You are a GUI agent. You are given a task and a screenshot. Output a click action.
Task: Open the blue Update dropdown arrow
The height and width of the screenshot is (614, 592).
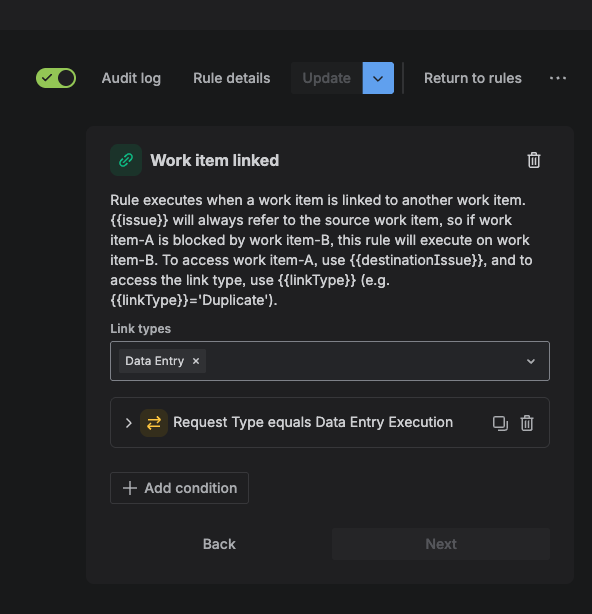tap(378, 78)
